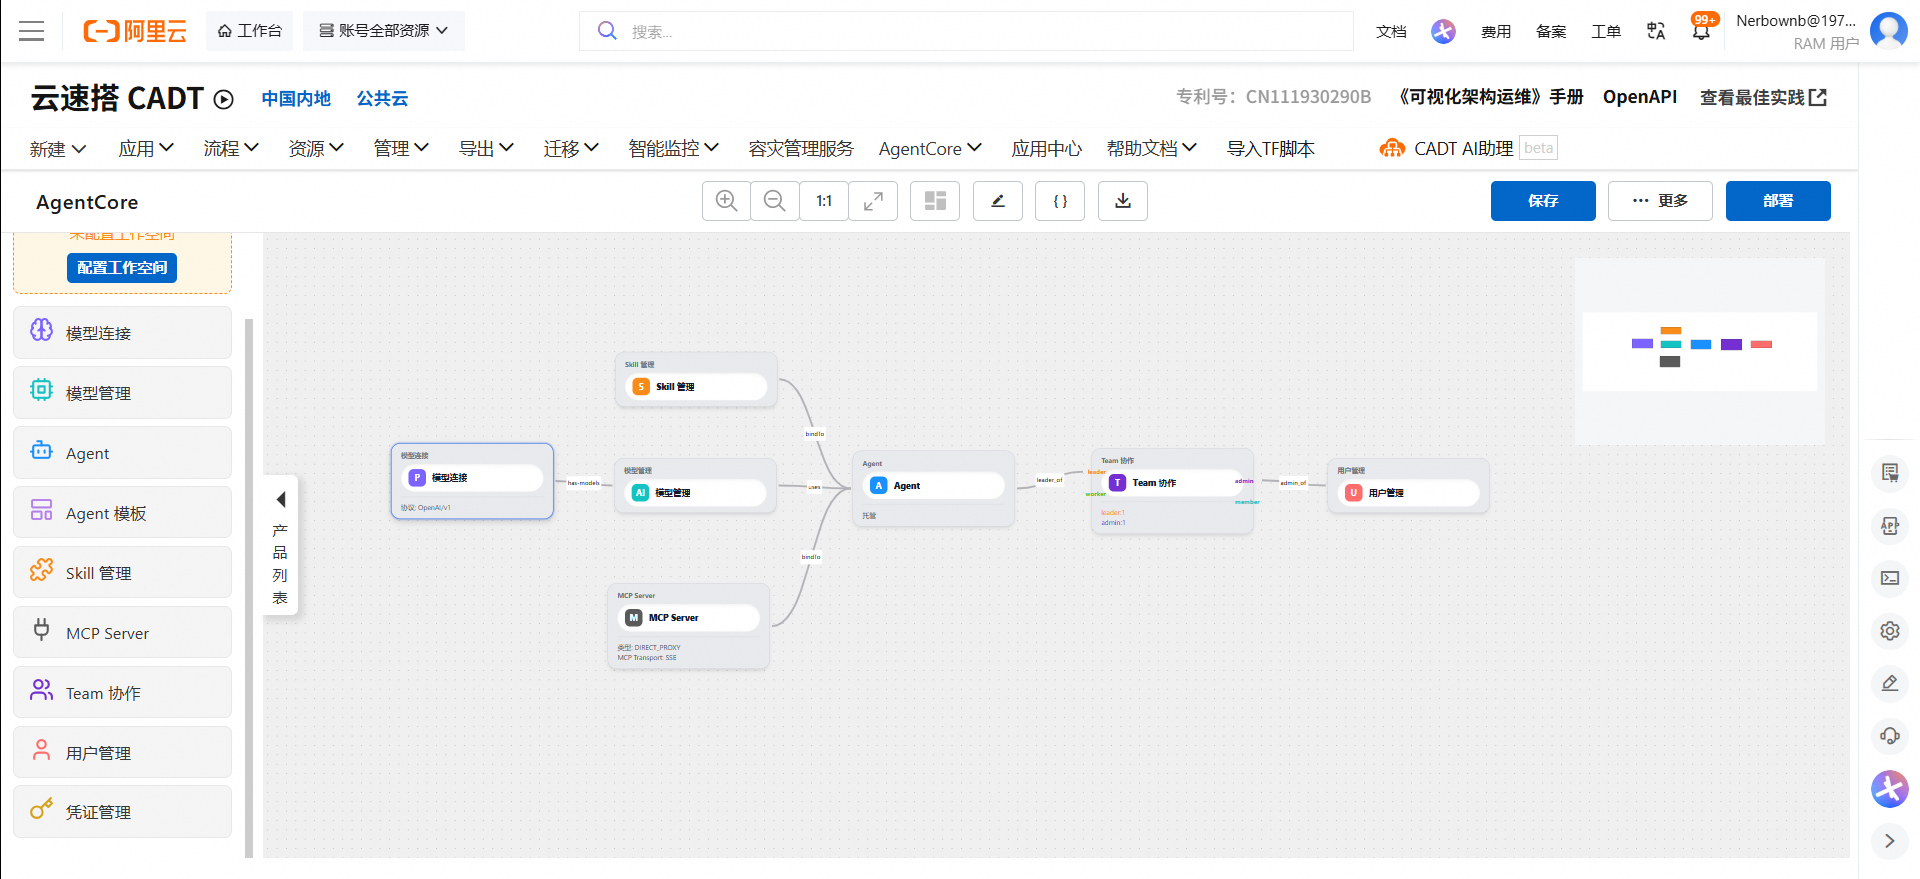1920x879 pixels.
Task: Open the user avatar menu
Action: [x=1889, y=31]
